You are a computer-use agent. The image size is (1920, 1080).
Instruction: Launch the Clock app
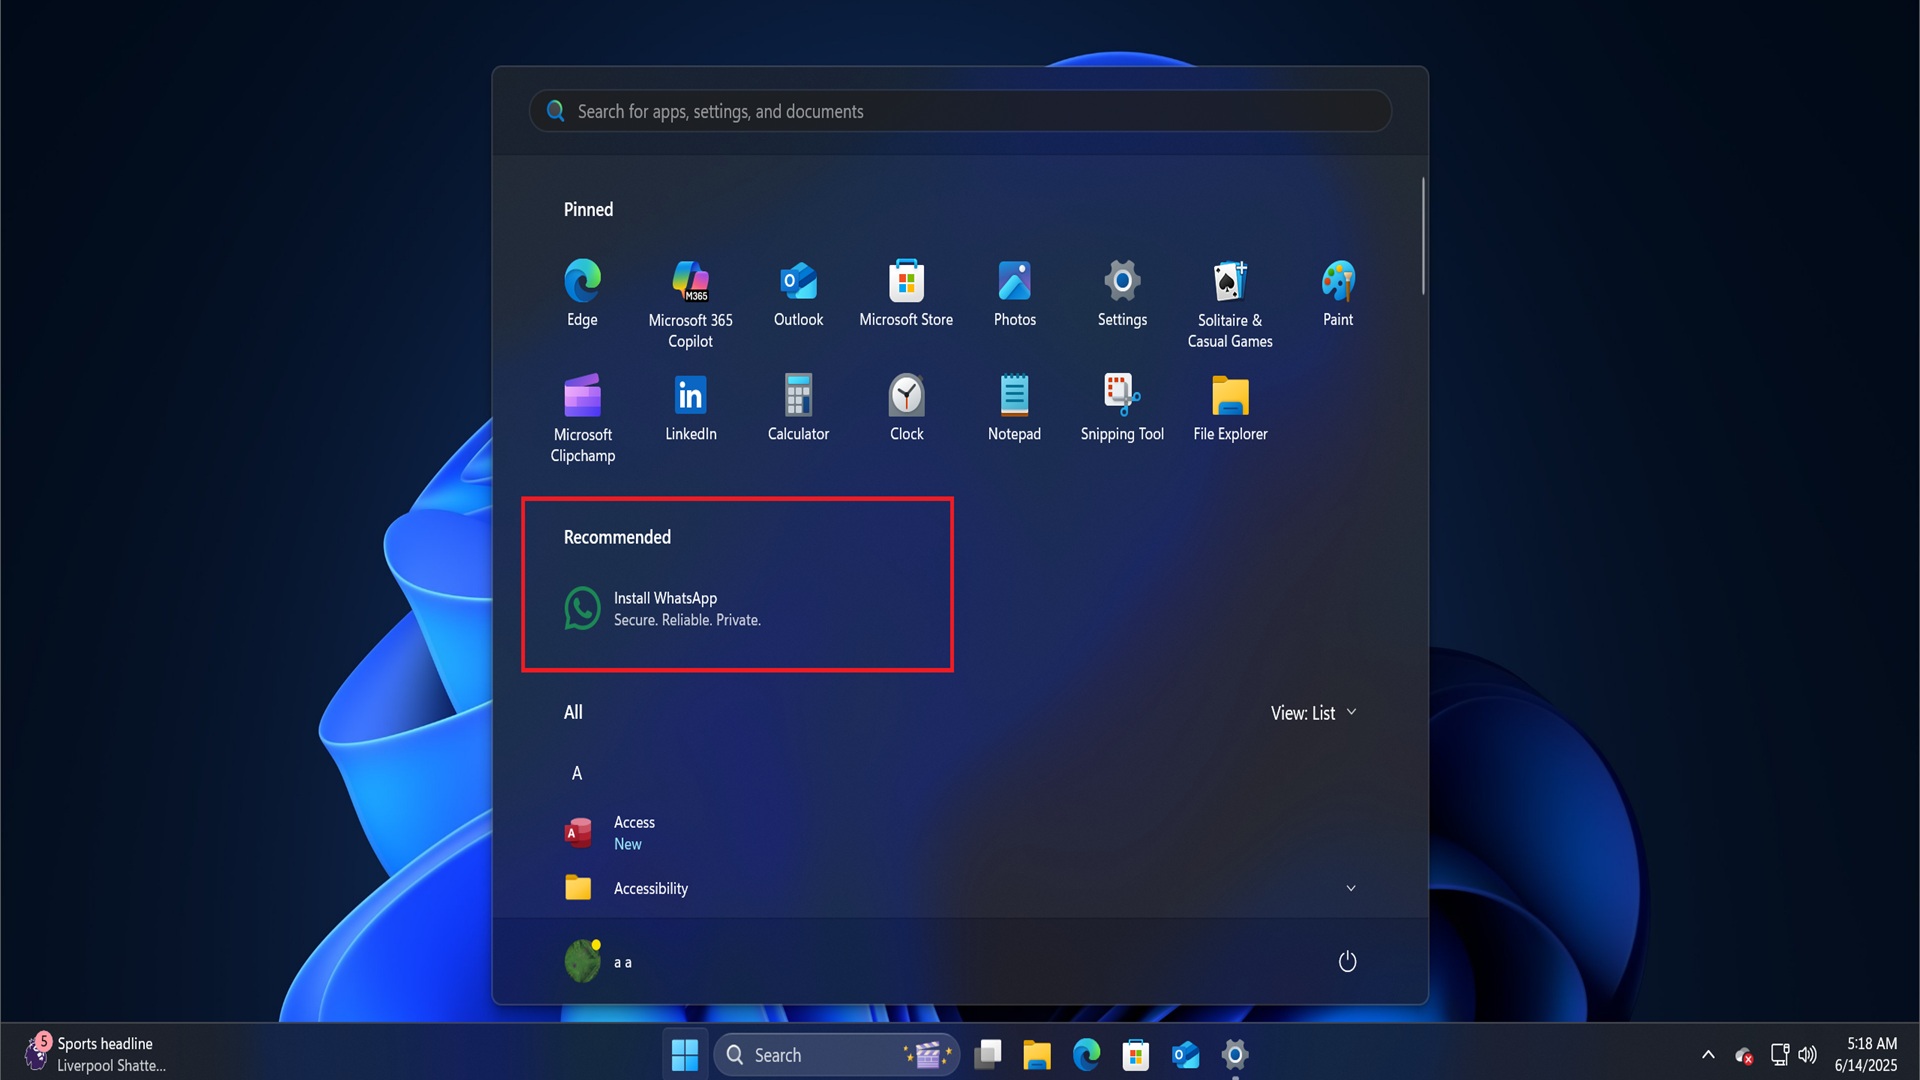(906, 396)
